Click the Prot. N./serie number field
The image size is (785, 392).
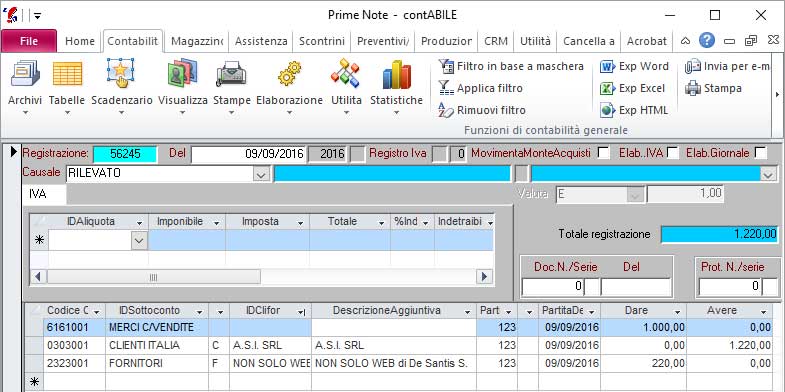point(730,286)
